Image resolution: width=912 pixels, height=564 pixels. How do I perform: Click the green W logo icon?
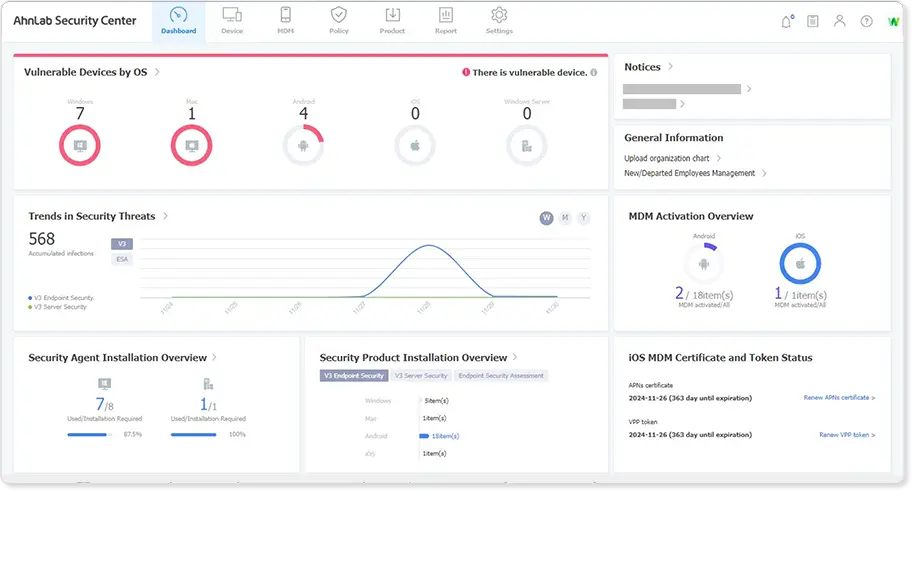click(x=893, y=22)
